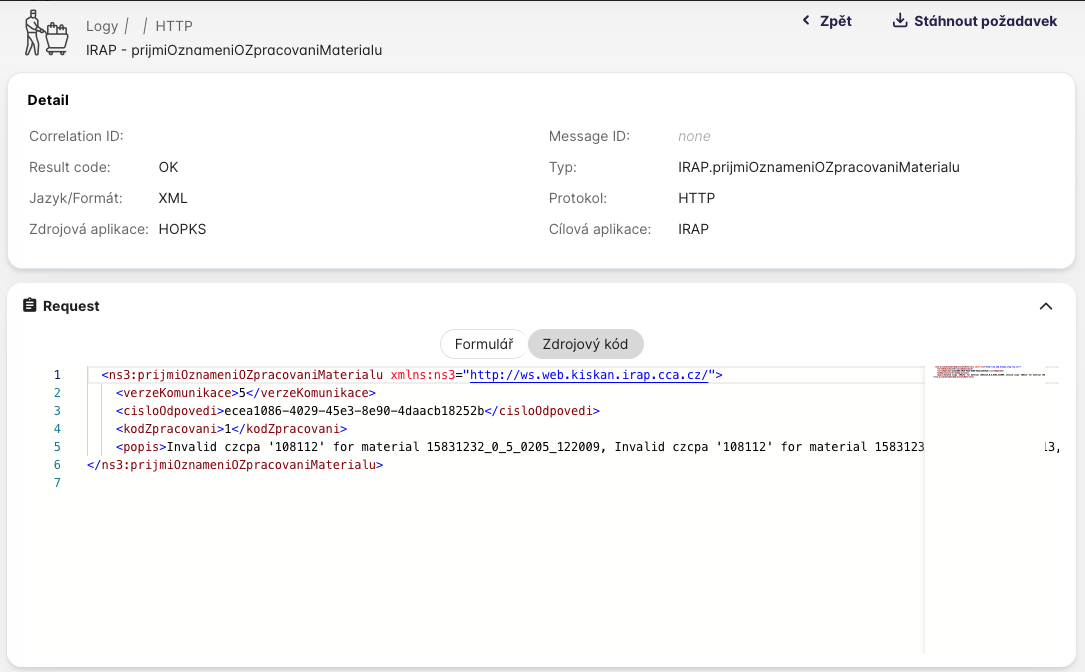Switch to the Formulář tab
The height and width of the screenshot is (672, 1085).
pyautogui.click(x=484, y=344)
